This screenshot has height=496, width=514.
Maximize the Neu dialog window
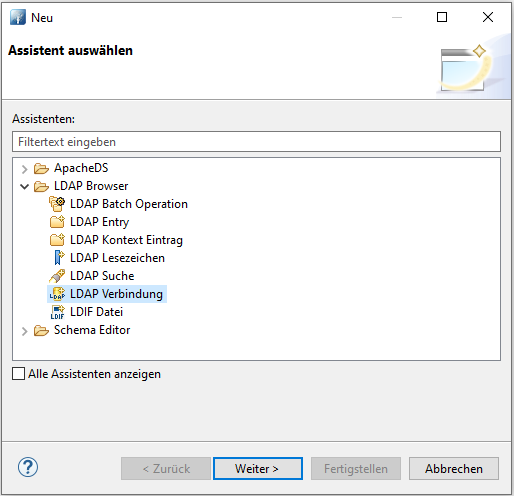pos(442,17)
